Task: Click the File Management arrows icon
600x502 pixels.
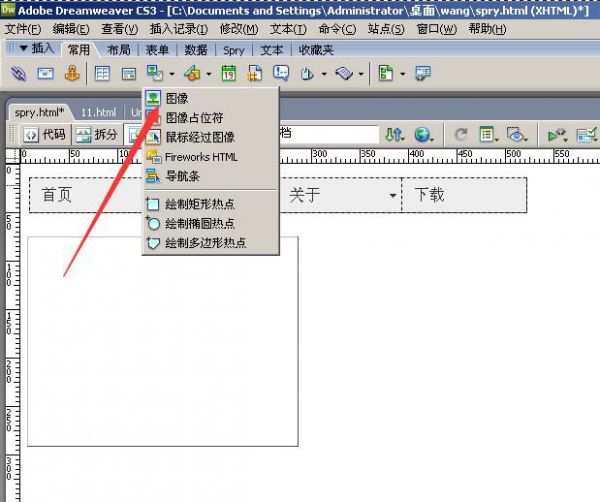Action: [395, 134]
